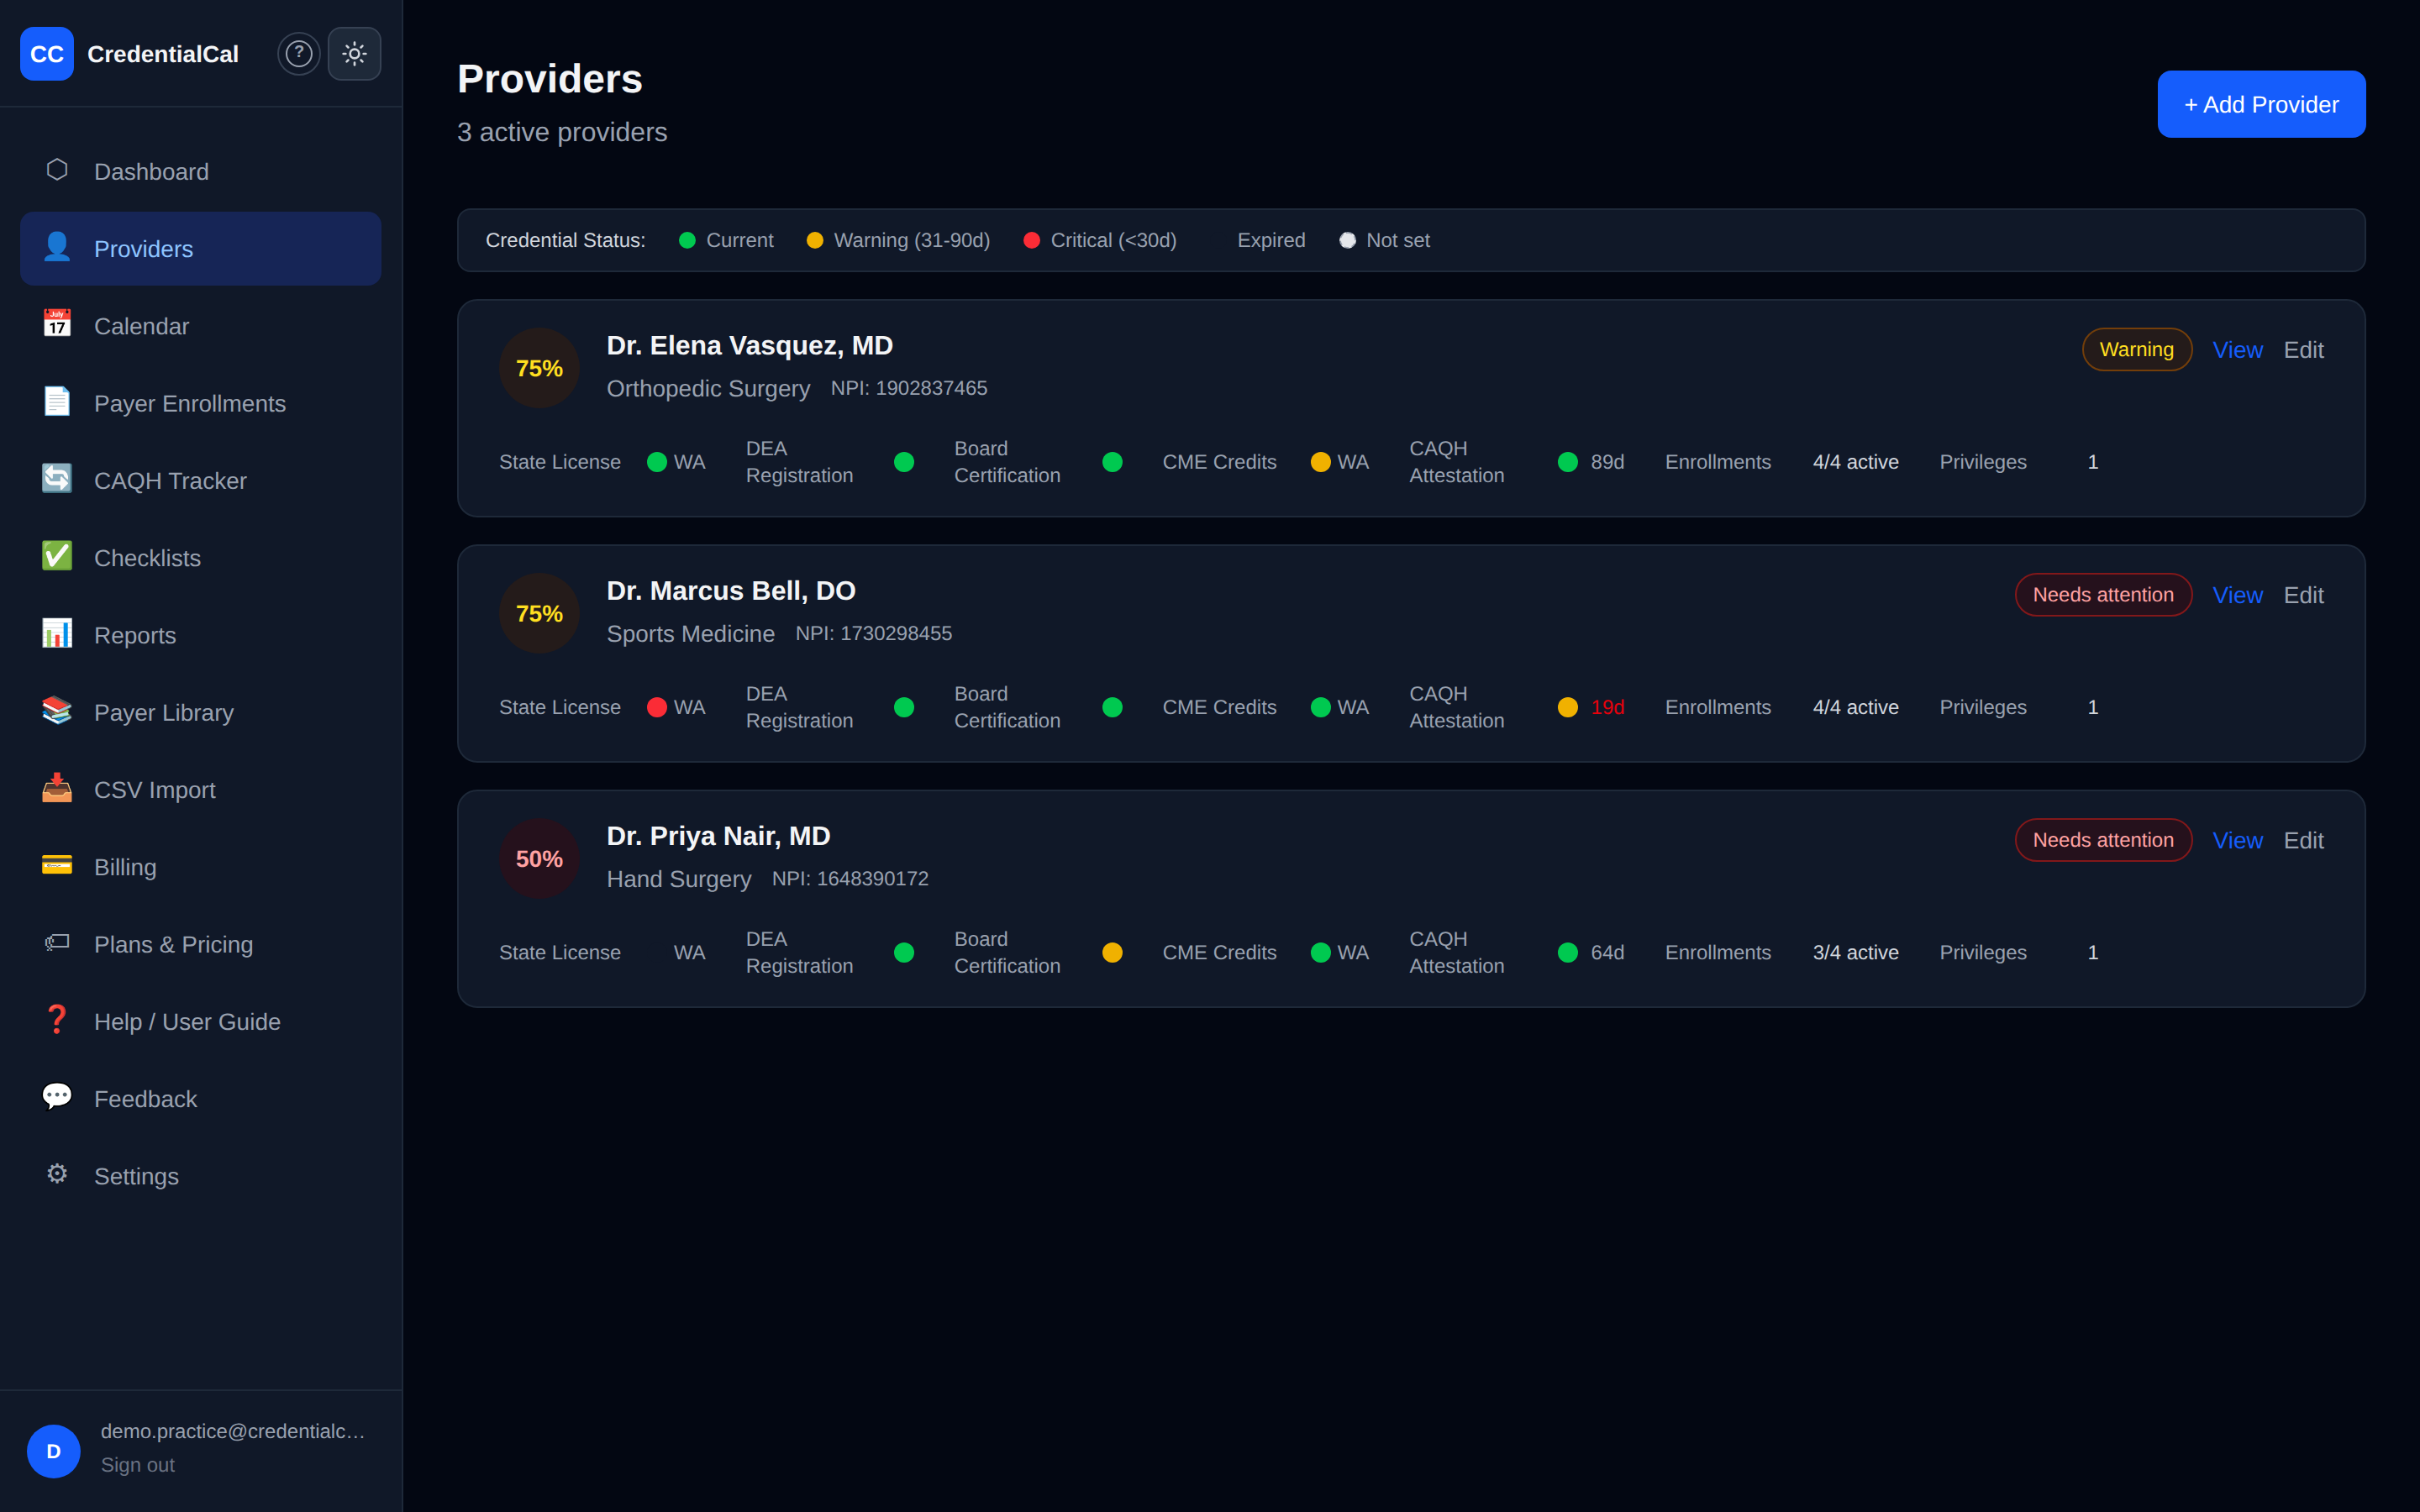
Task: Open Payer Library
Action: (x=200, y=713)
